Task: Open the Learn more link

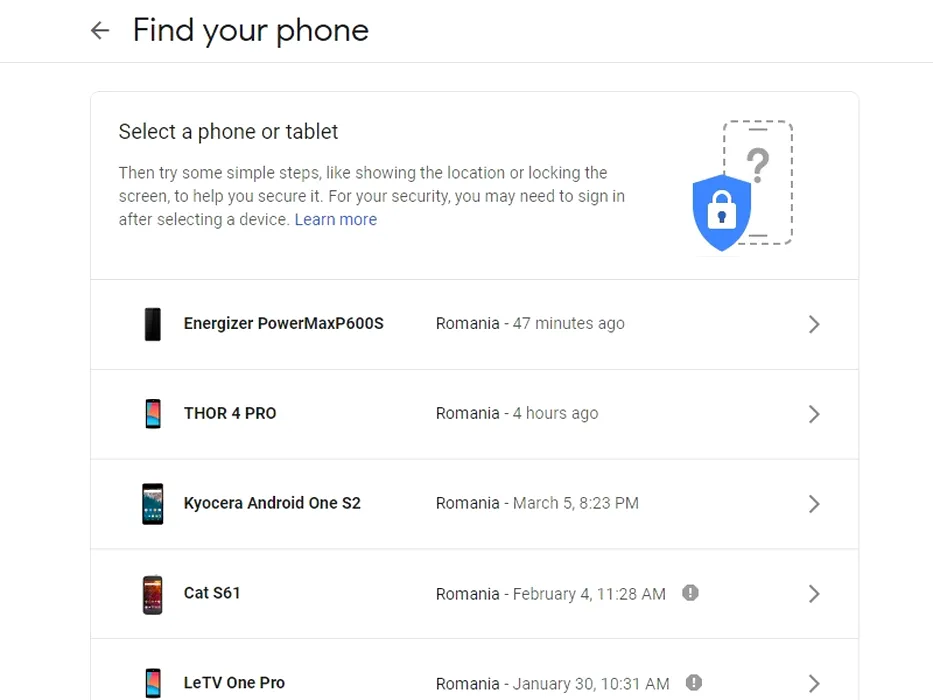Action: [x=336, y=220]
